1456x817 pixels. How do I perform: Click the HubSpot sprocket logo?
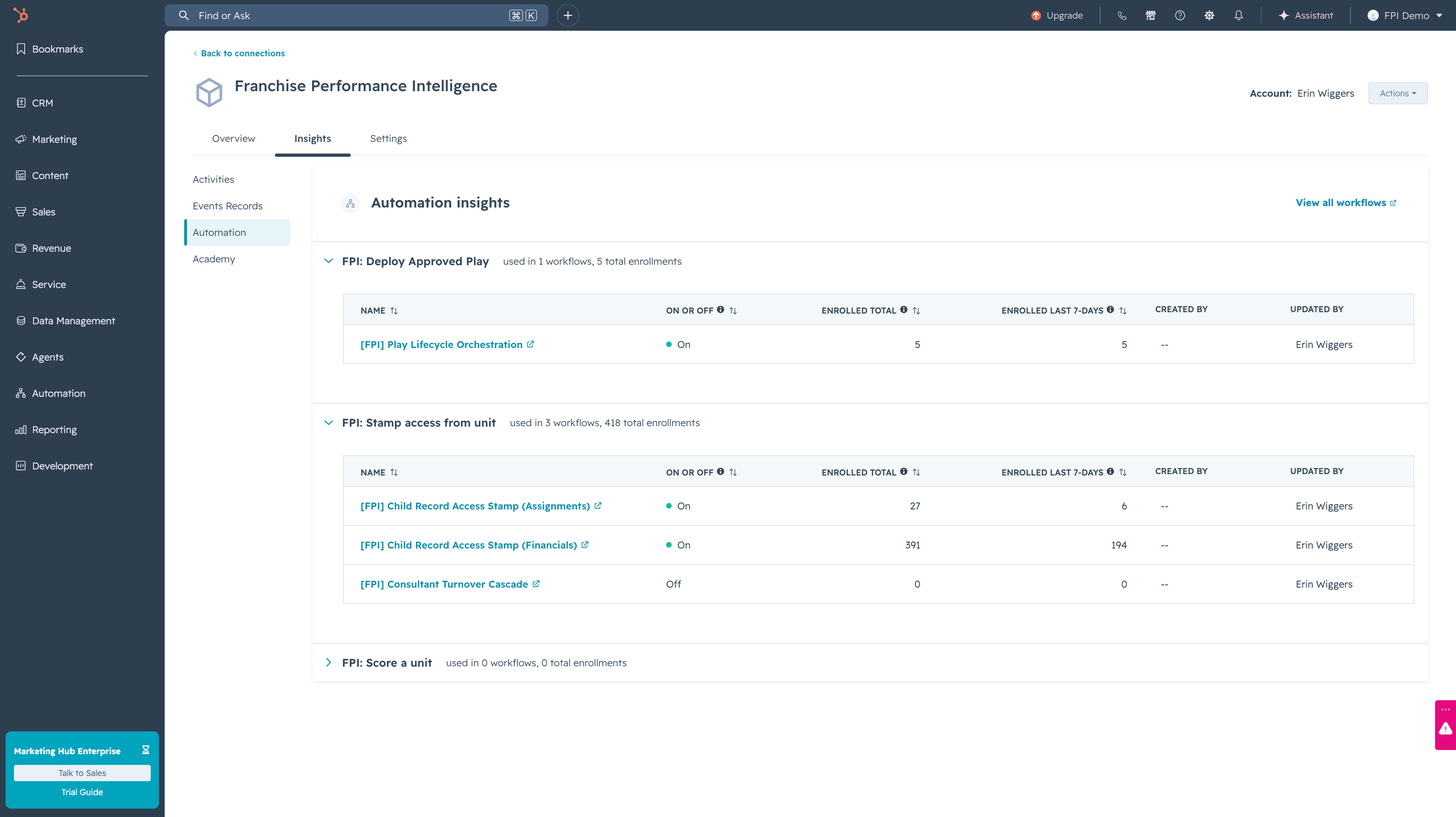[x=20, y=15]
